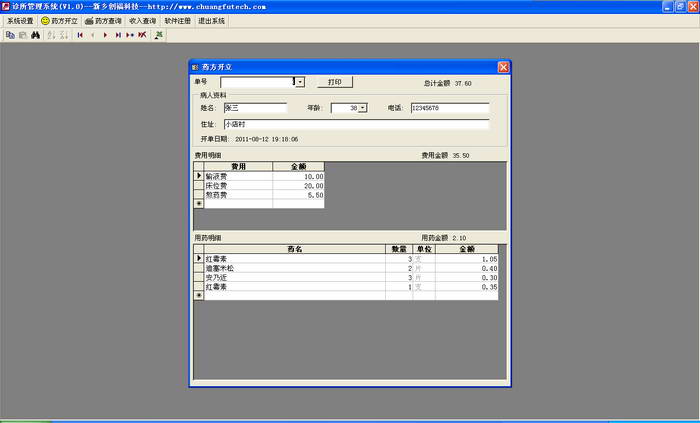Jump to the last record icon
The width and height of the screenshot is (700, 423).
(x=118, y=34)
